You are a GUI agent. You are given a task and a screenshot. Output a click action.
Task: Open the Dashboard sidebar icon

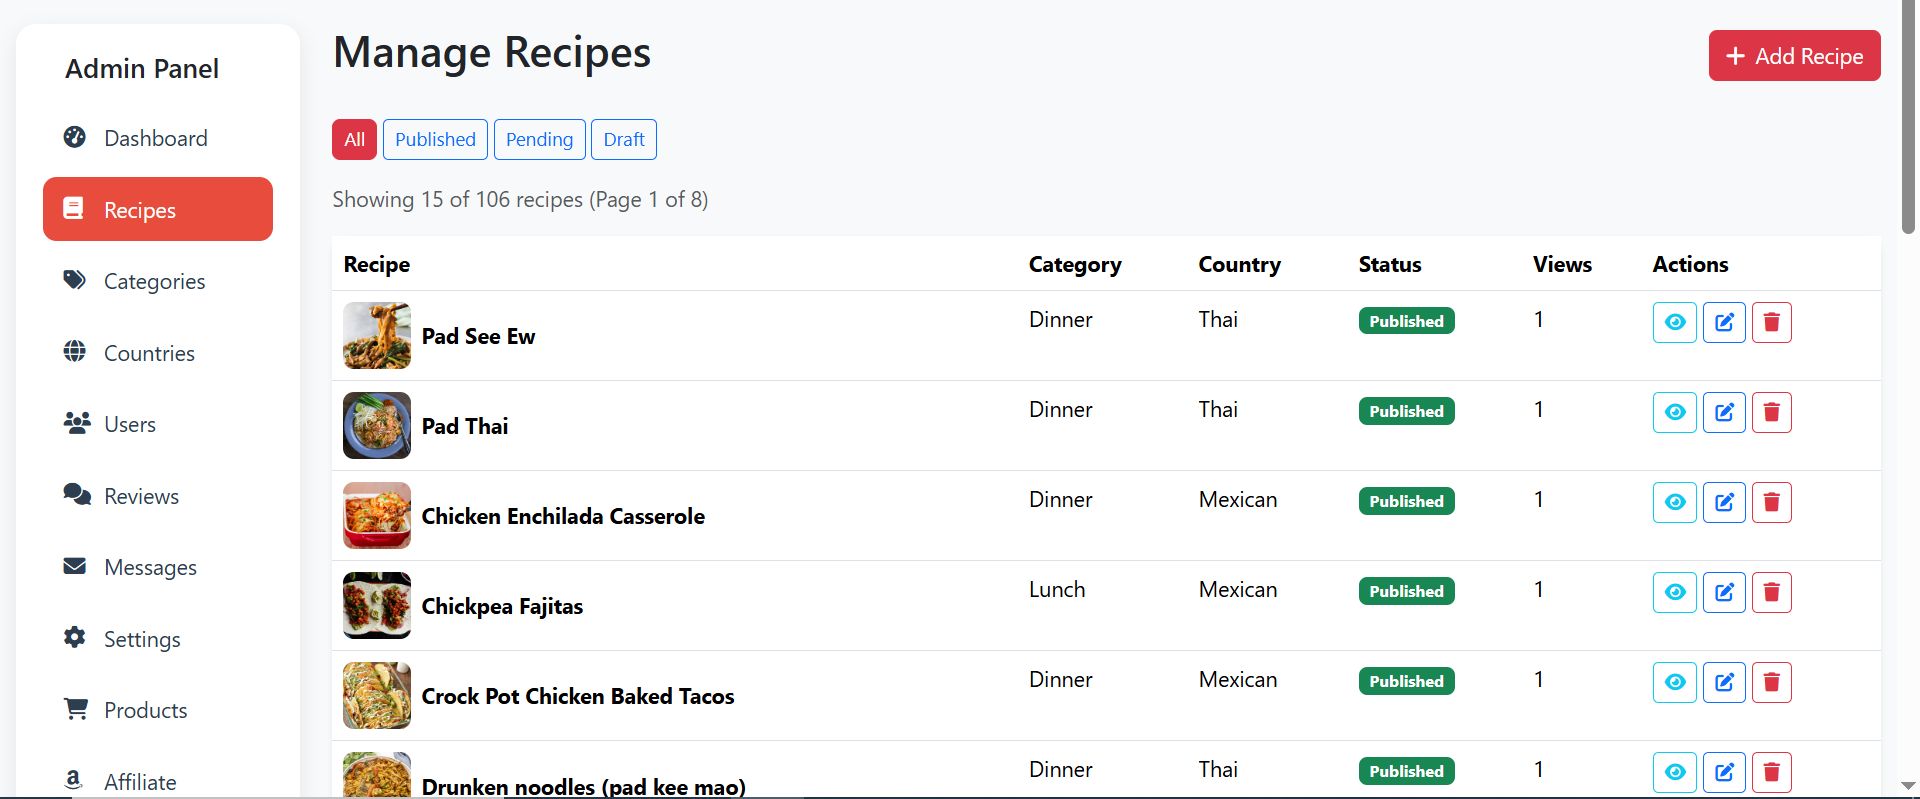[x=75, y=137]
